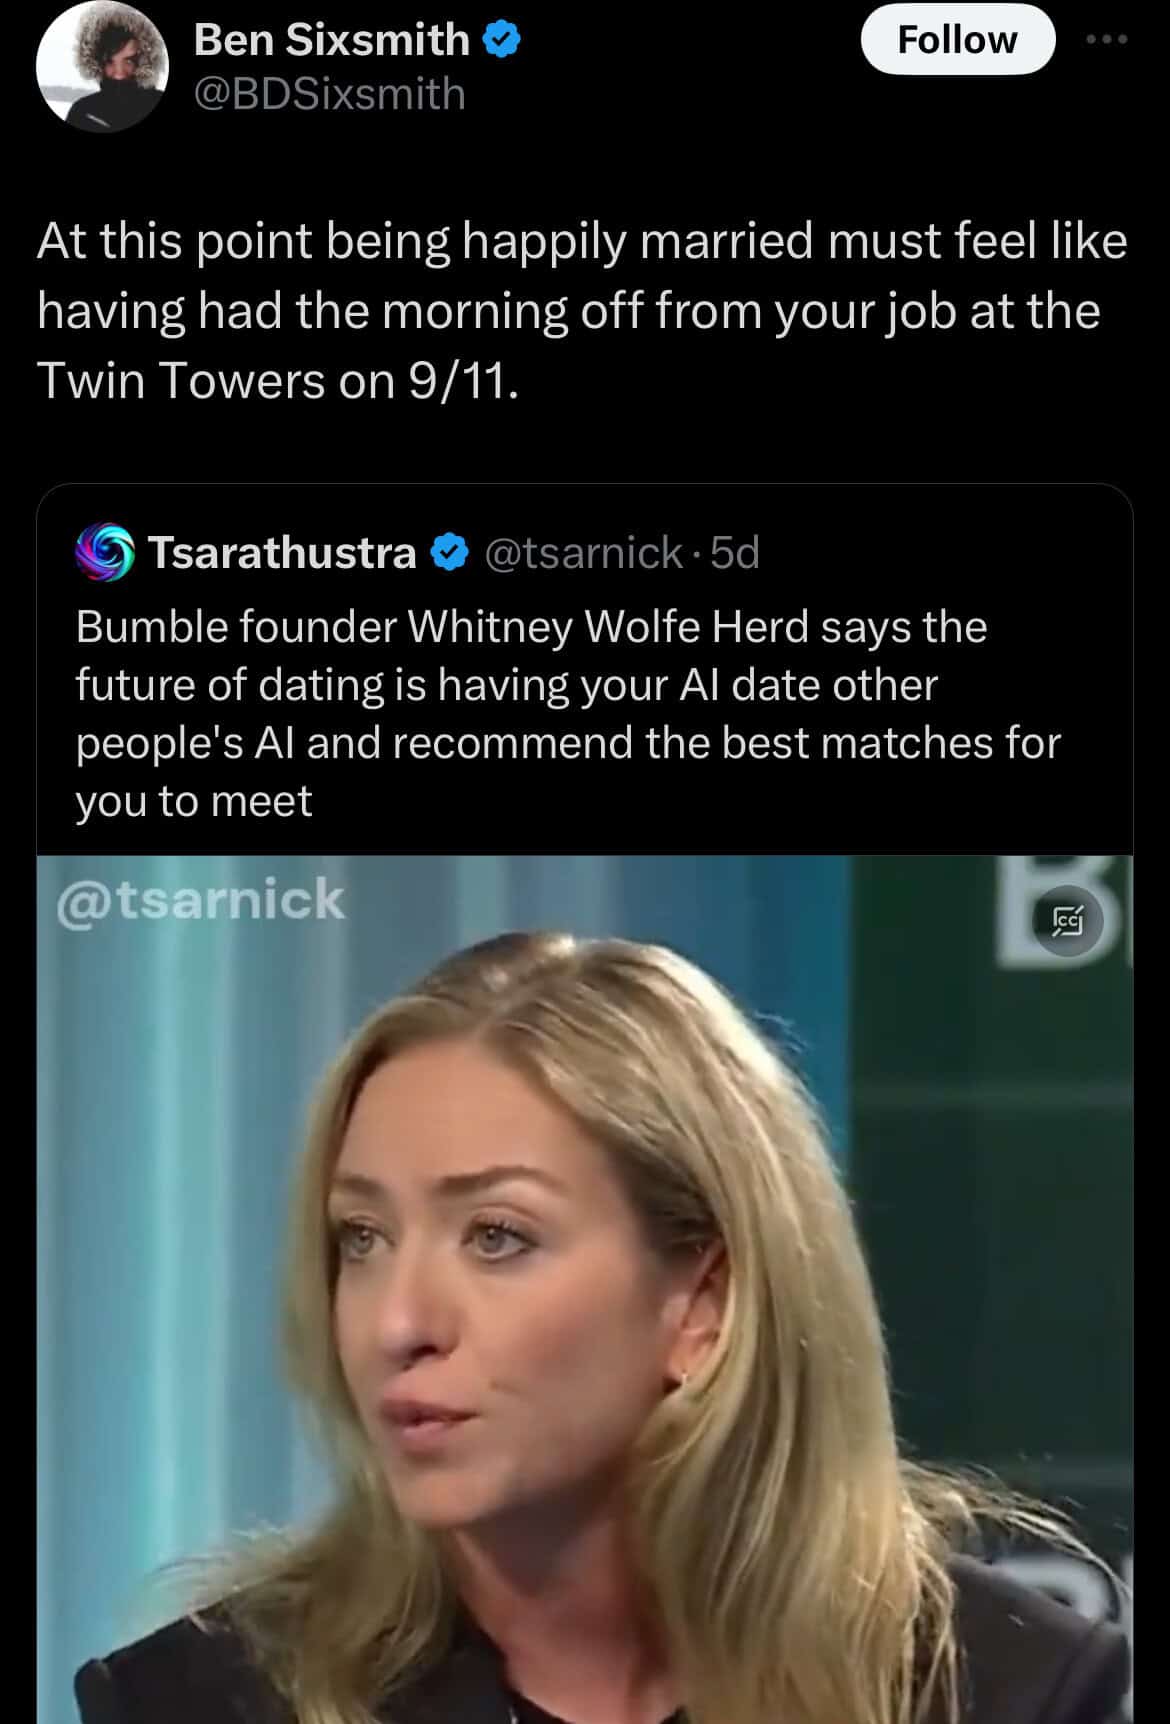1170x1724 pixels.
Task: Click the 5d timestamp on quoted post
Action: [735, 552]
